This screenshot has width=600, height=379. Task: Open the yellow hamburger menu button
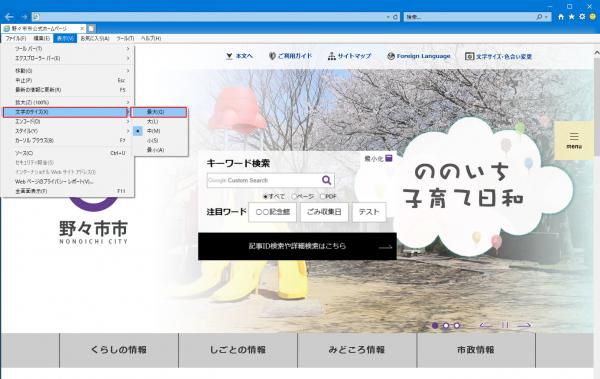574,140
